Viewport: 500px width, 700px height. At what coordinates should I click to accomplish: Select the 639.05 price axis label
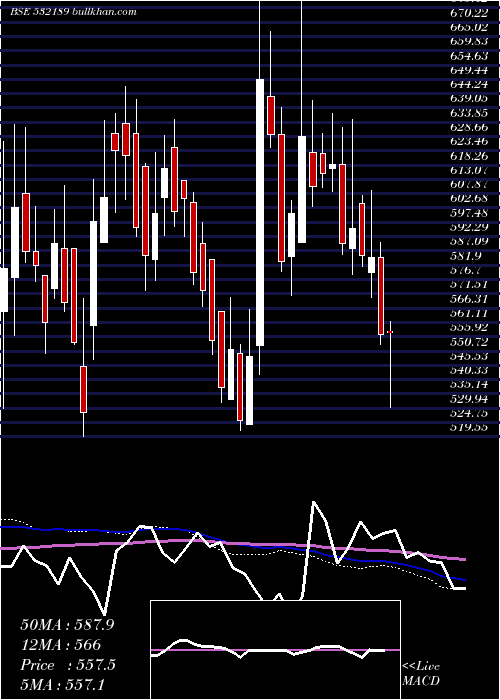pos(469,99)
